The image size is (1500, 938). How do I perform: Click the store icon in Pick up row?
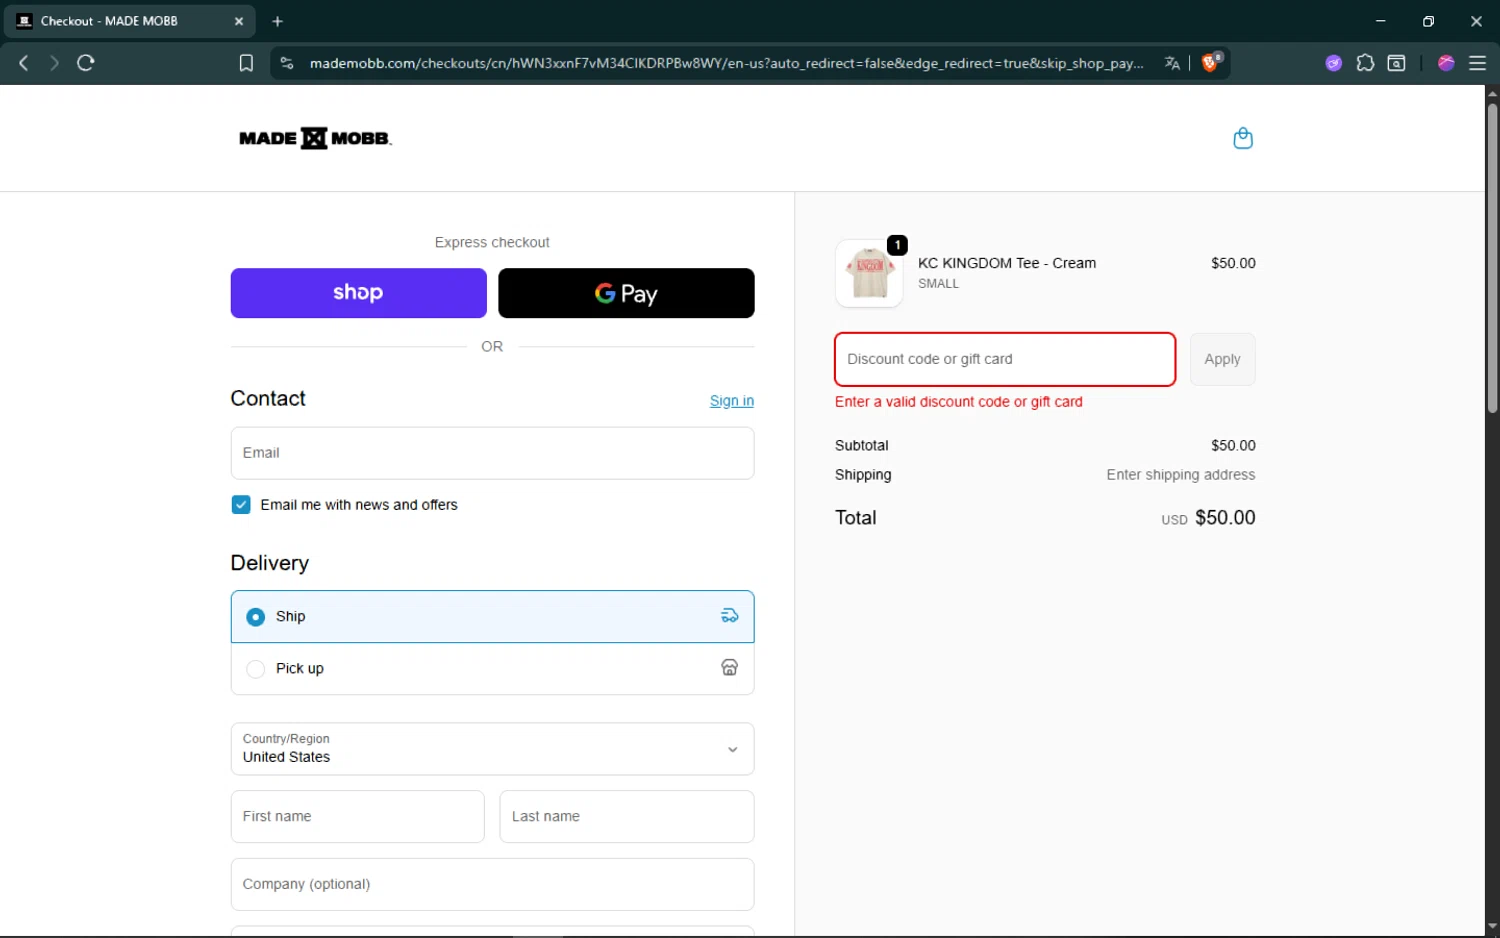tap(730, 668)
